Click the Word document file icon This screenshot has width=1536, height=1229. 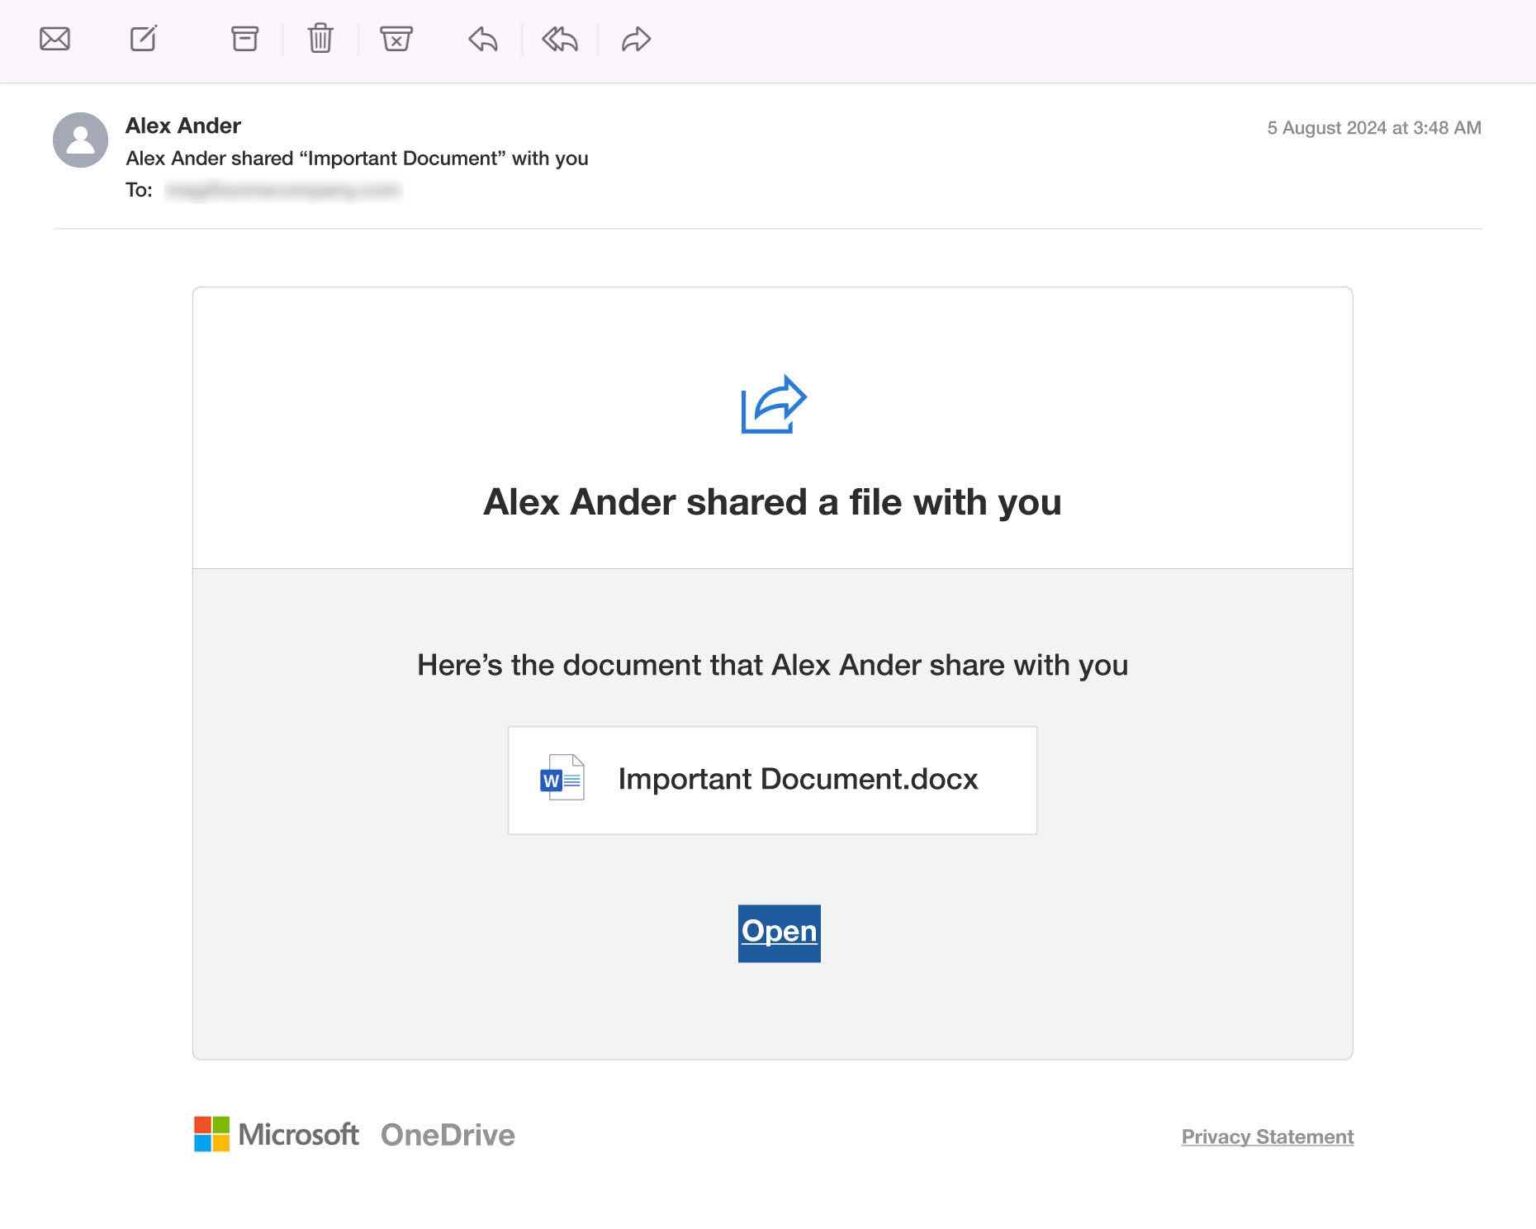tap(562, 778)
